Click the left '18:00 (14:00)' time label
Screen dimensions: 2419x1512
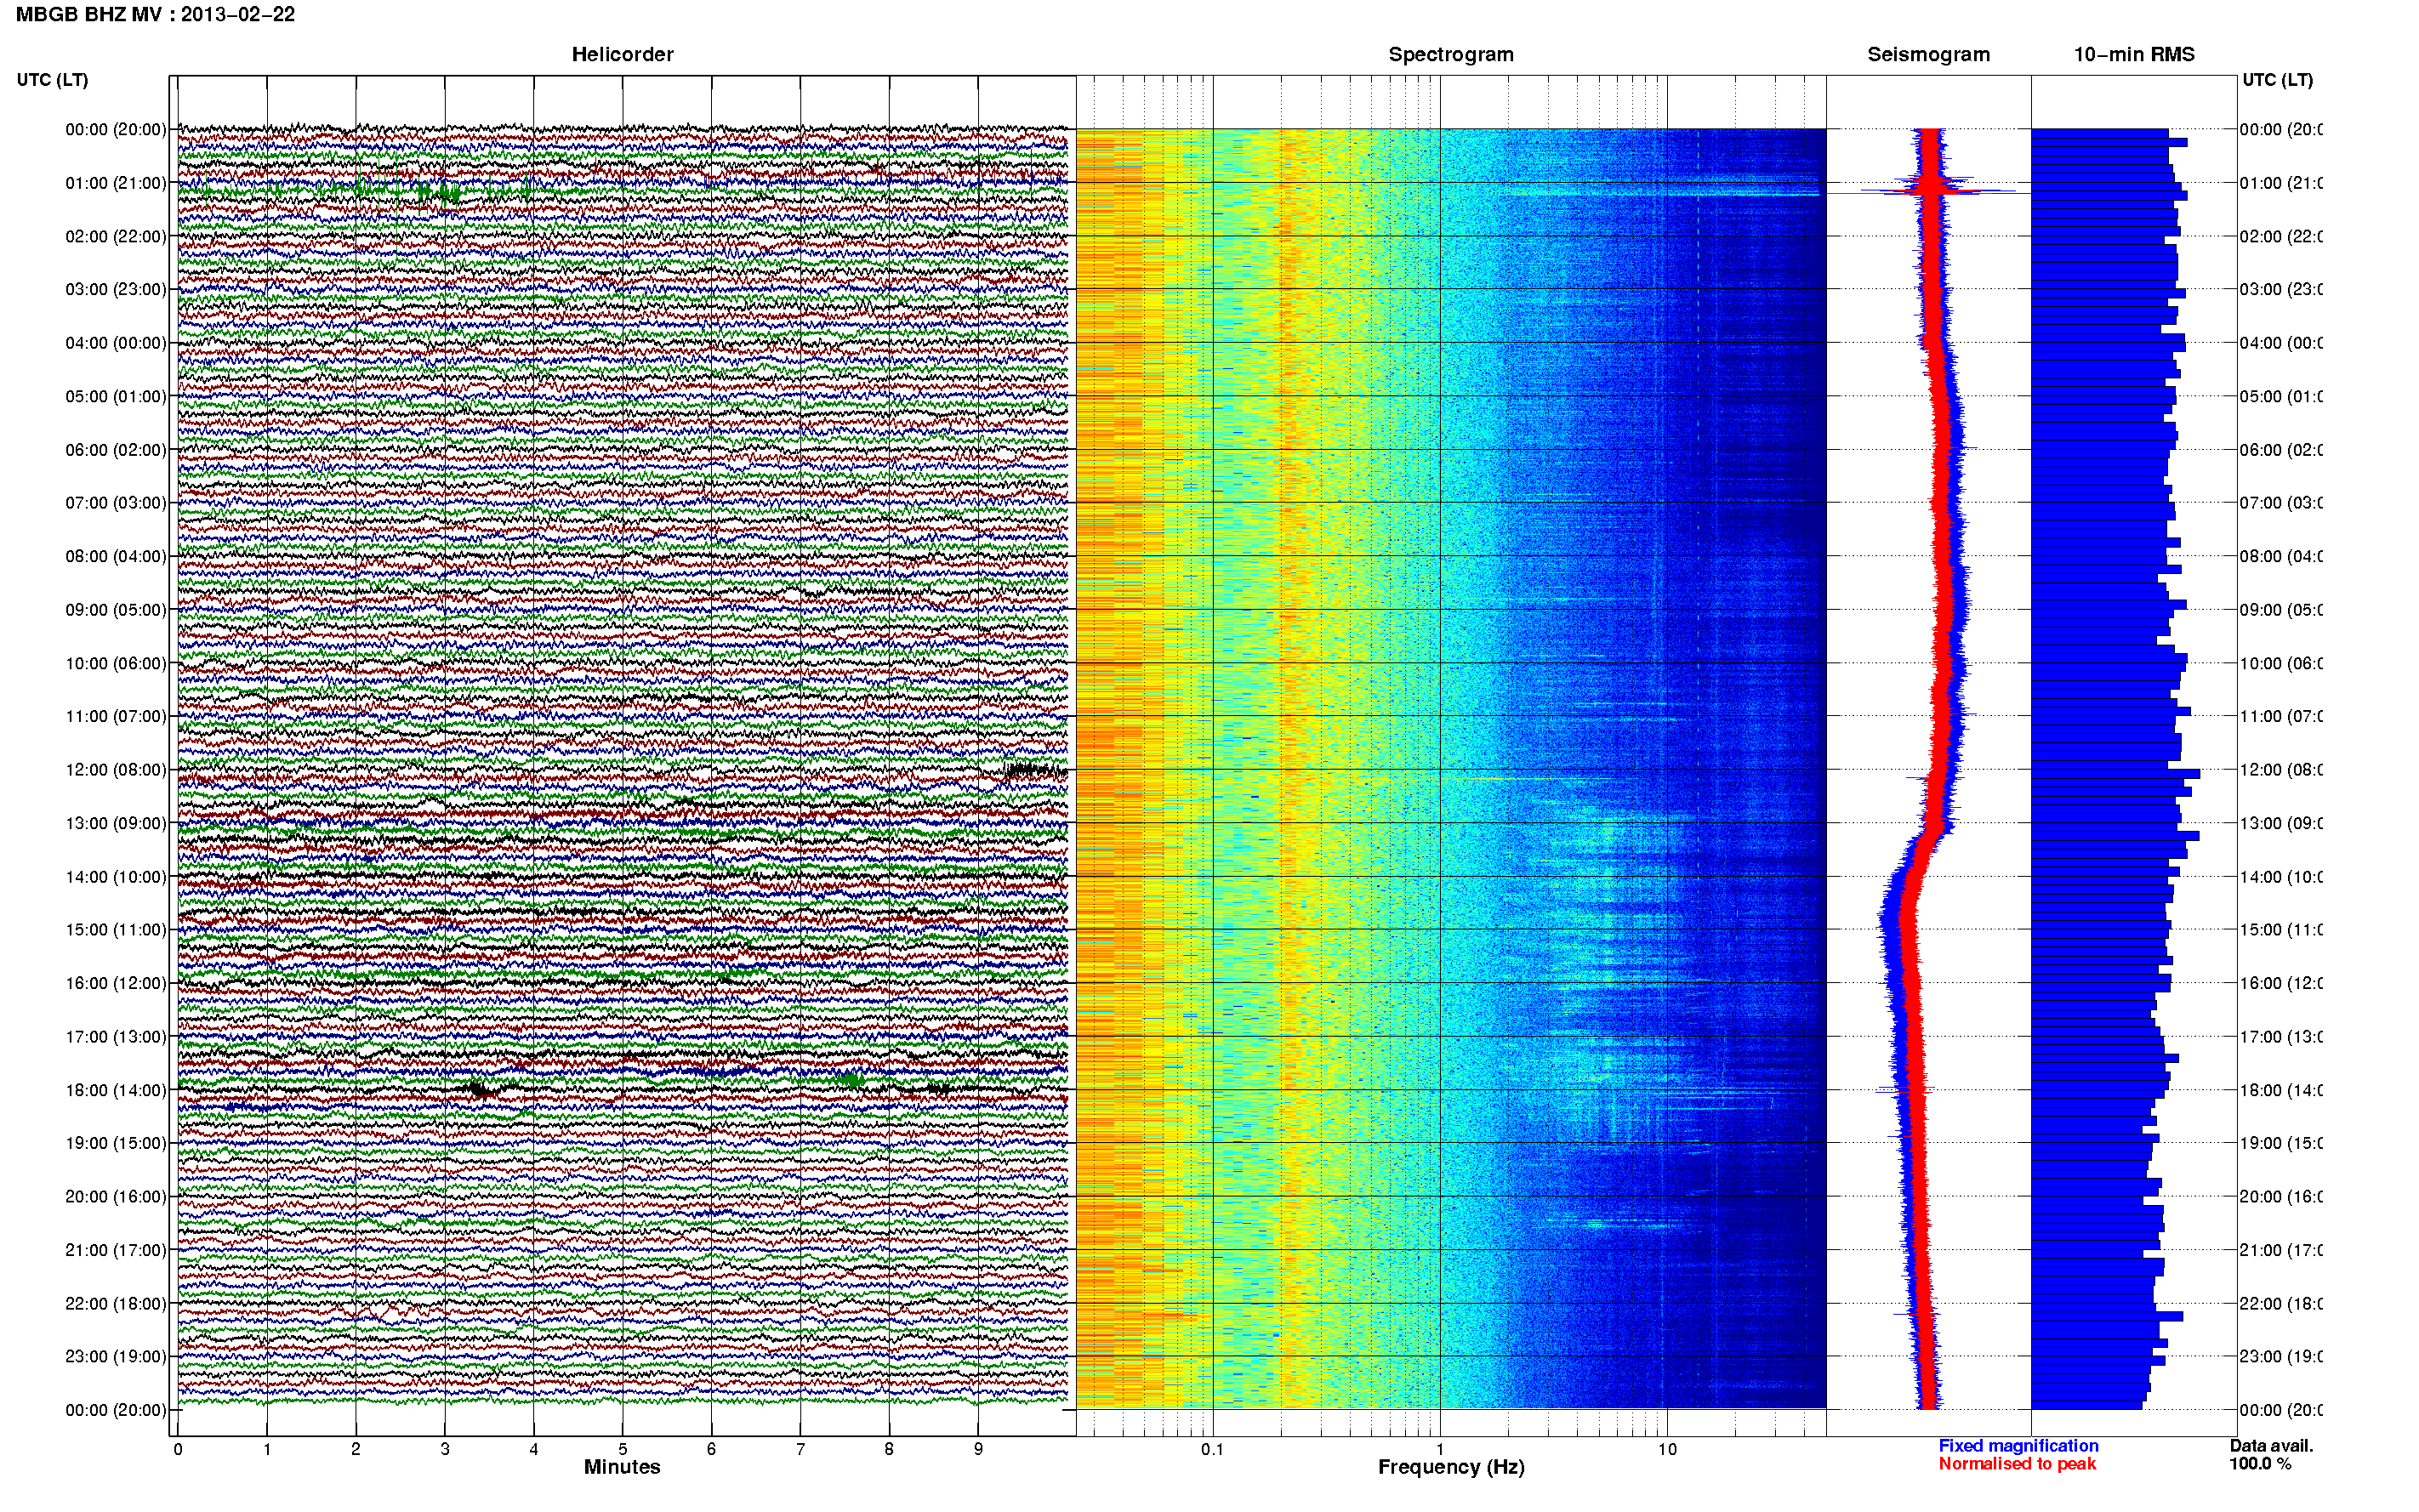click(x=116, y=1090)
